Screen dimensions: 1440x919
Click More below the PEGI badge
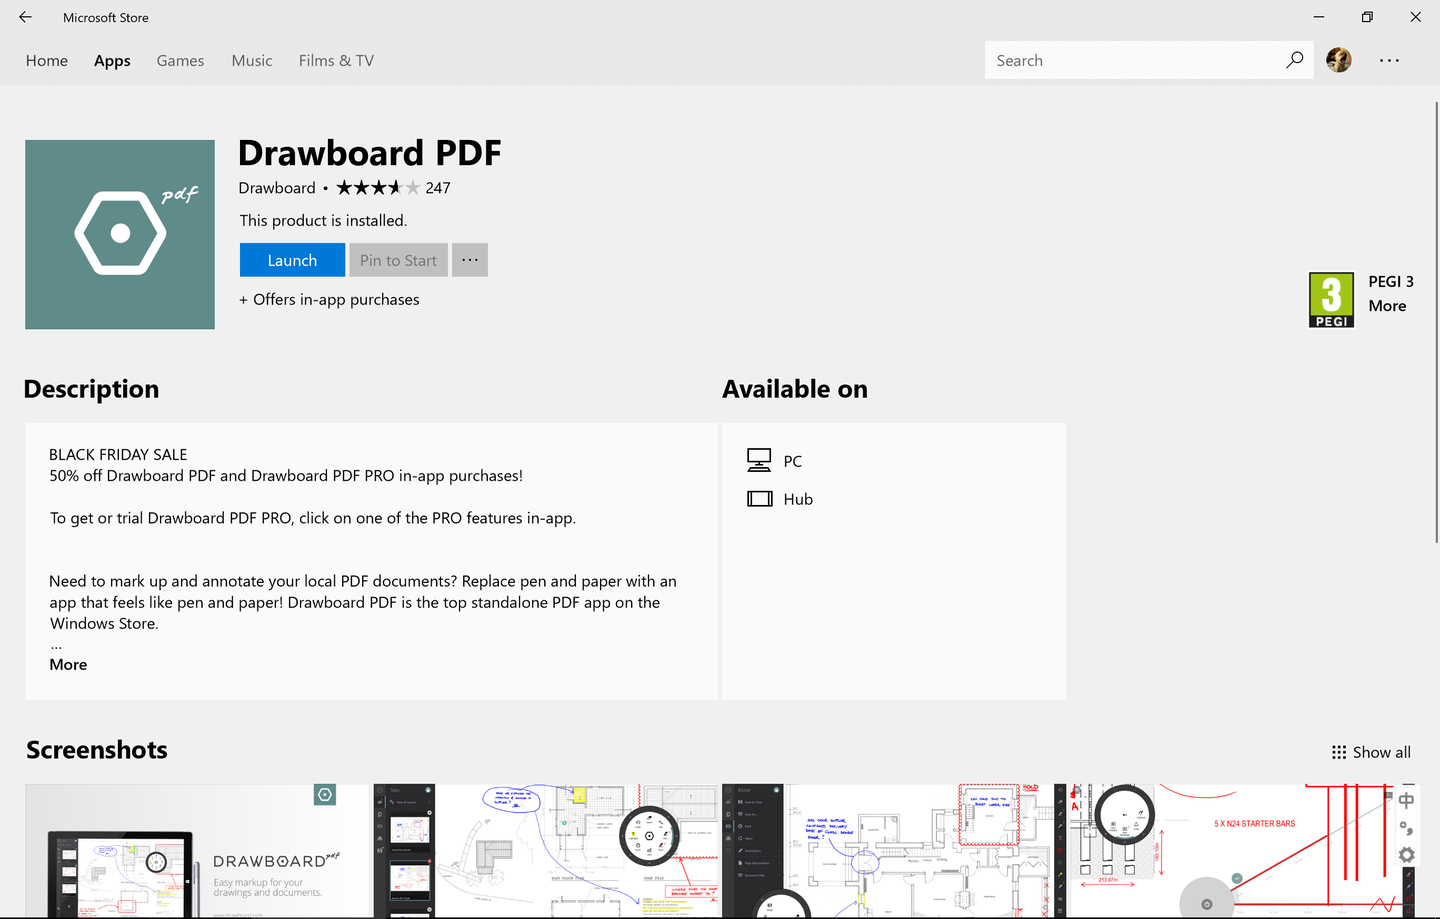tap(1387, 305)
